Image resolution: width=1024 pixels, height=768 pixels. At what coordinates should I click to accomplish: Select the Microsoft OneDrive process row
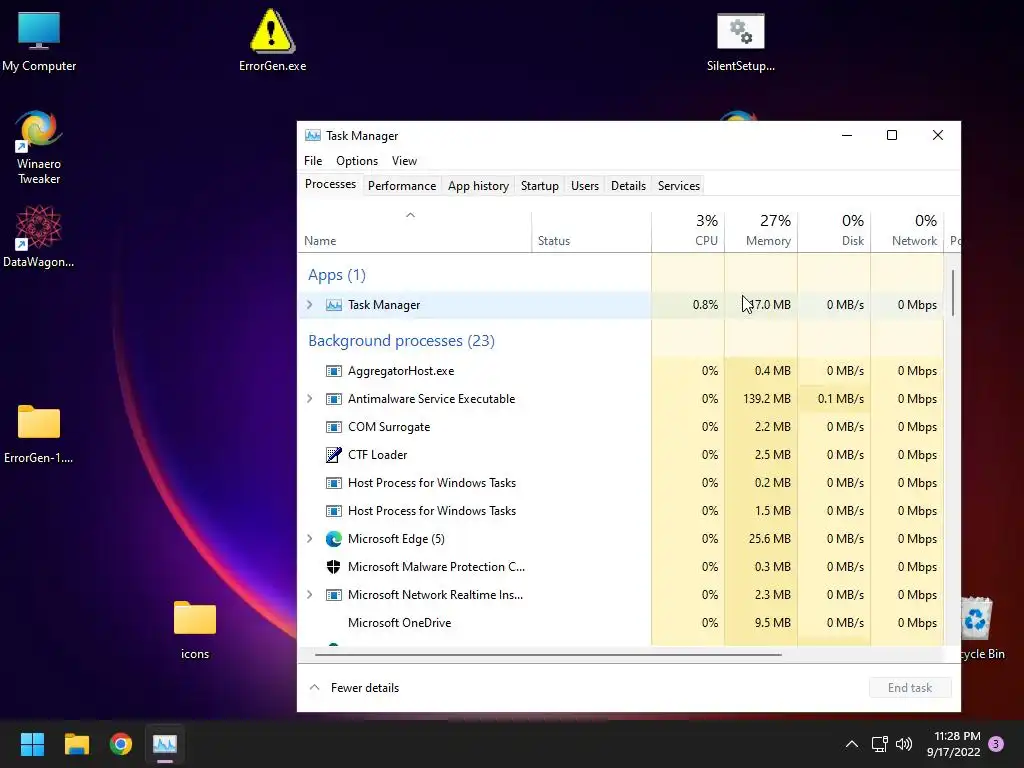(x=621, y=623)
